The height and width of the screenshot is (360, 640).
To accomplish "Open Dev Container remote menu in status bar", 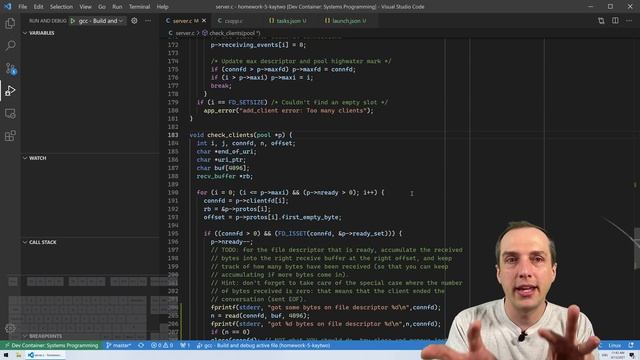I will [51, 345].
